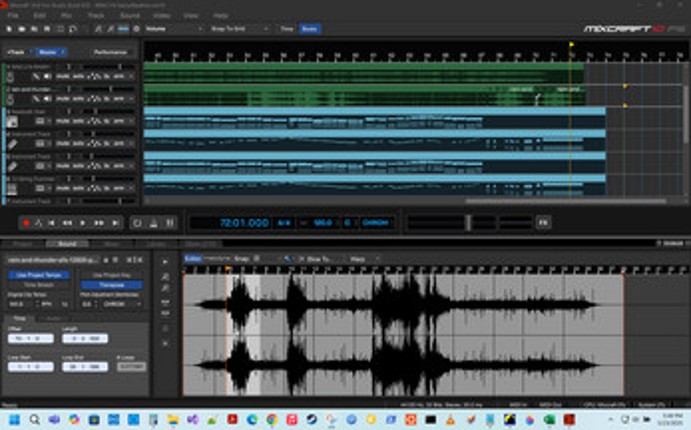Click the red Record button in transport
The image size is (691, 430).
[x=26, y=222]
